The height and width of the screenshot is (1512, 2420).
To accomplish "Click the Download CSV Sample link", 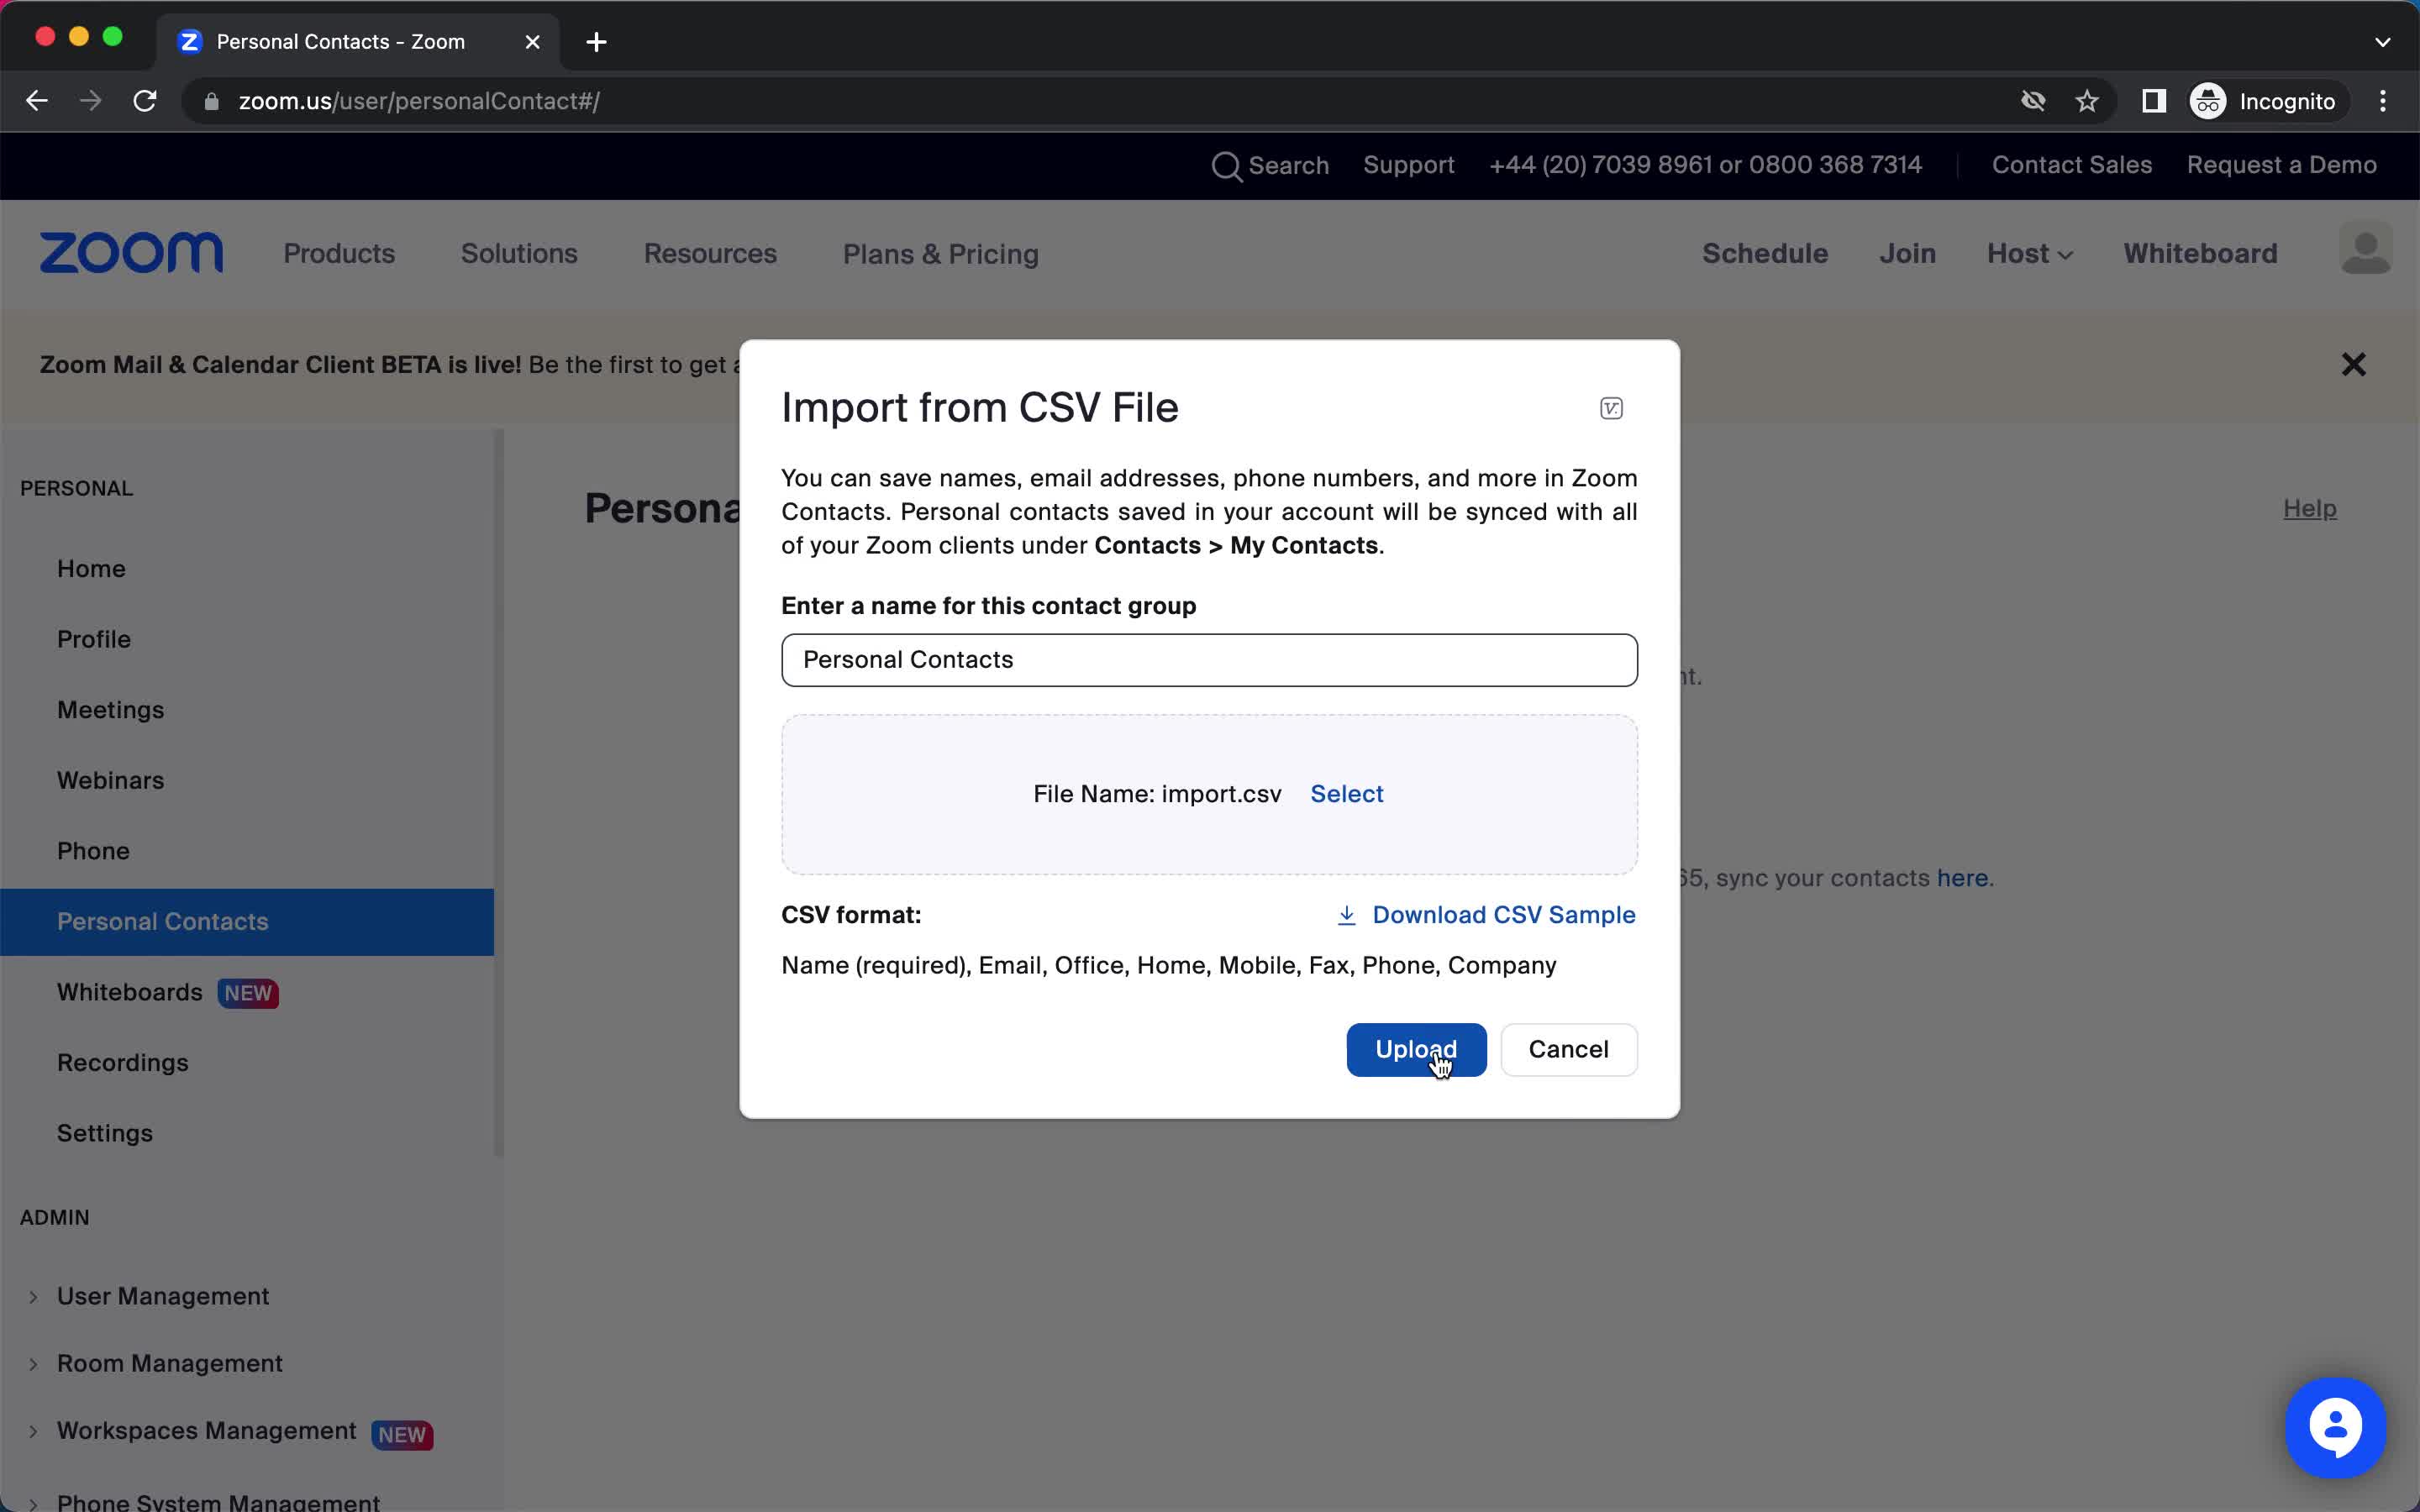I will [1503, 915].
